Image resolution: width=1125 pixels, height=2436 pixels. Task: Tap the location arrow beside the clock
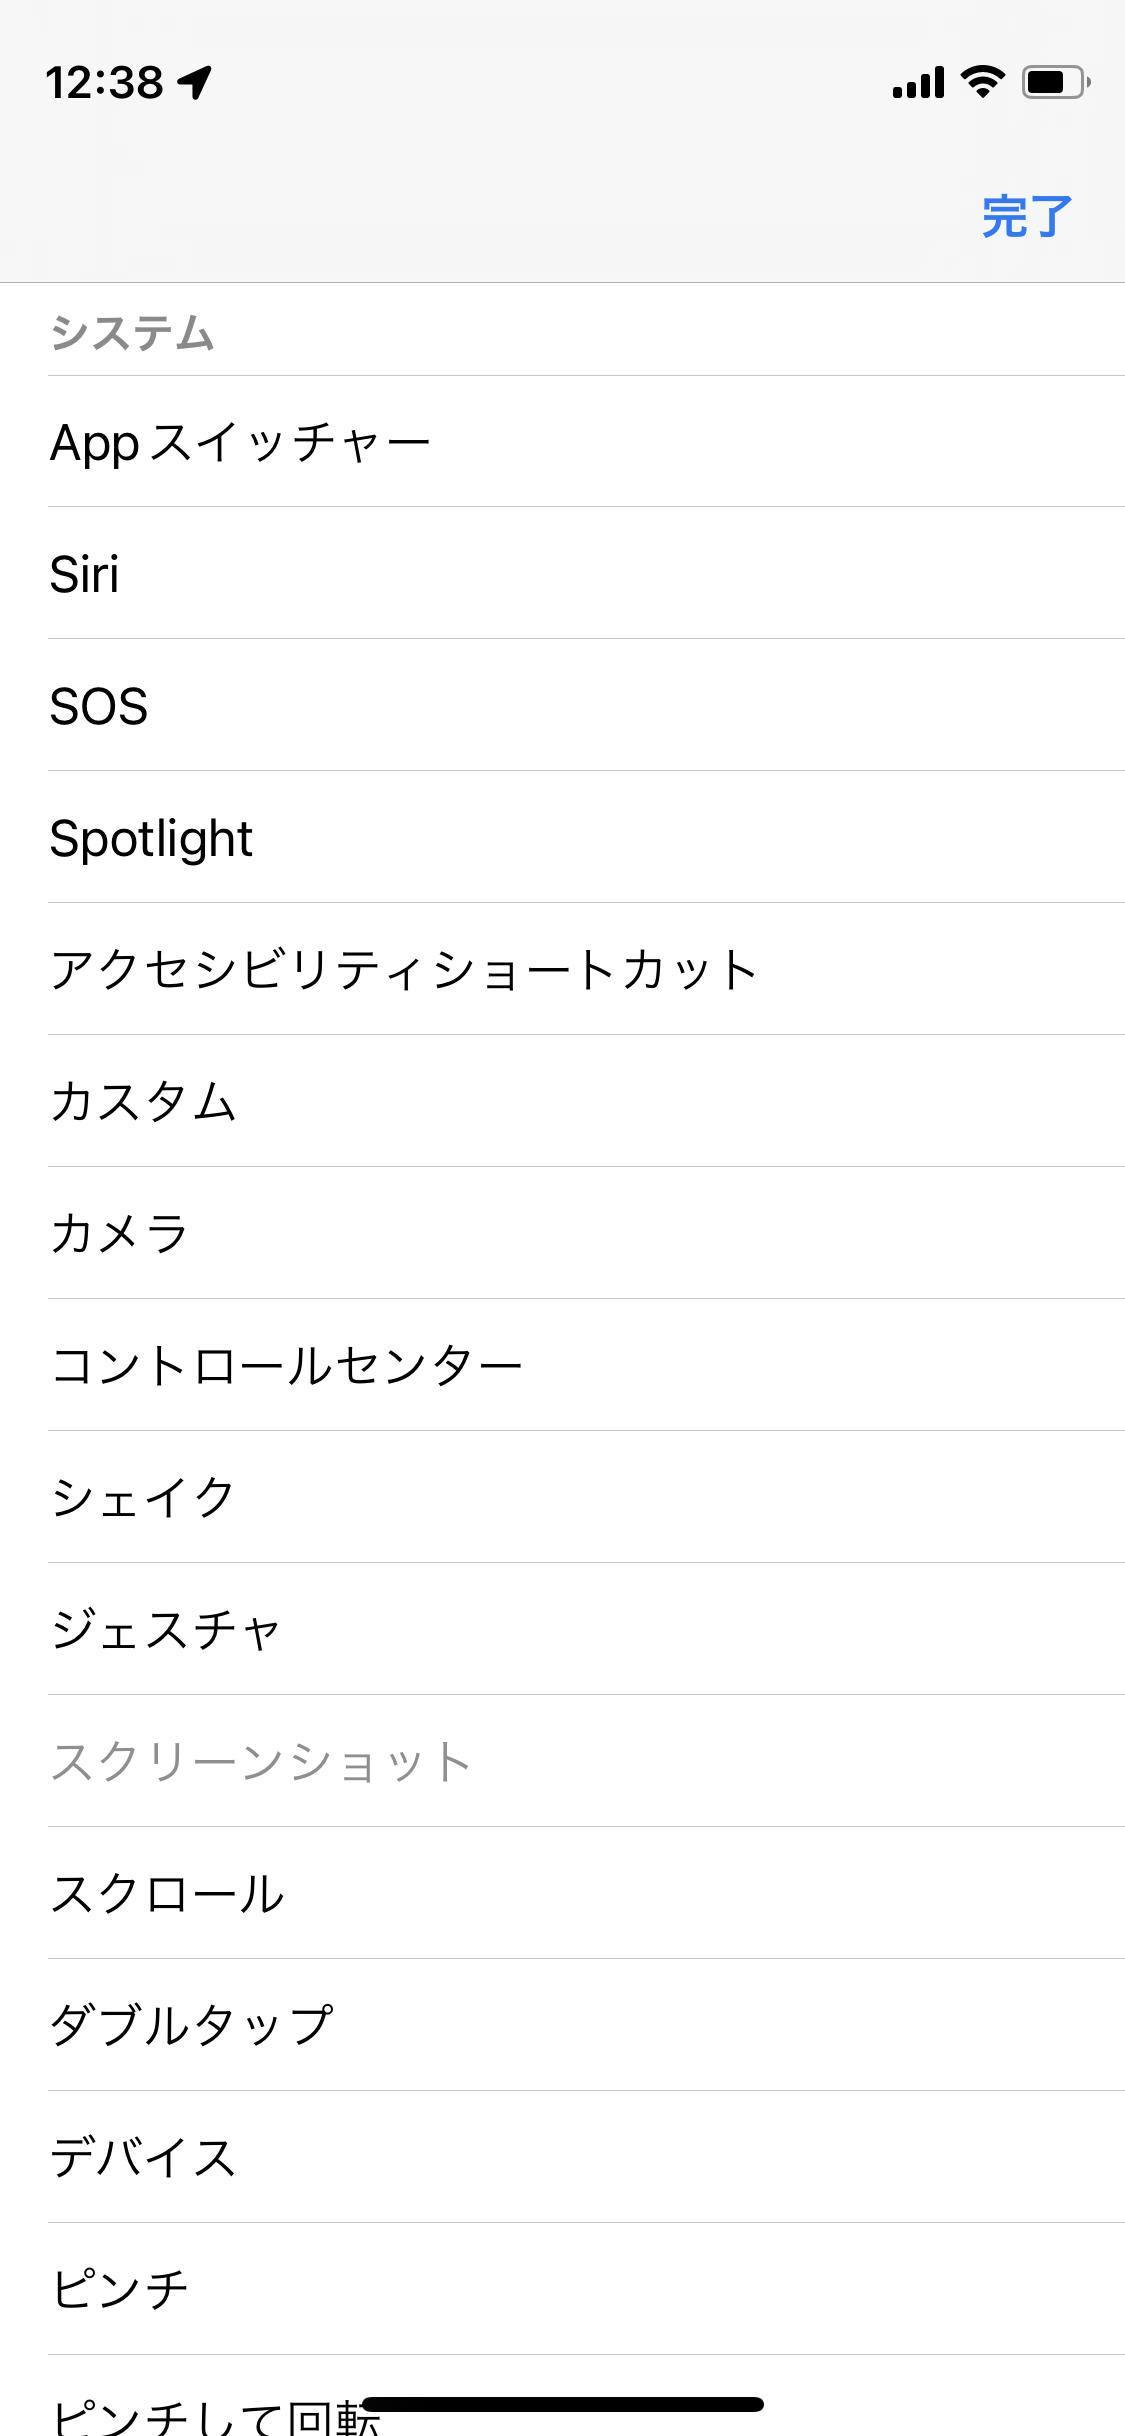point(196,82)
